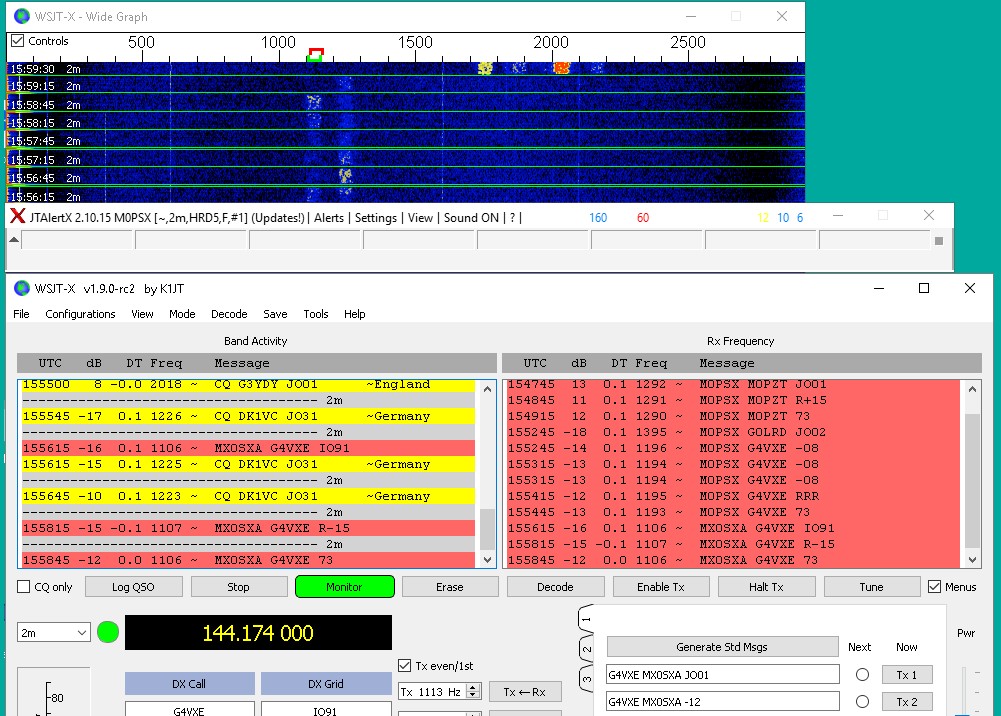Click Rx Frequency list scroll down arrow
The height and width of the screenshot is (716, 1001).
[972, 560]
